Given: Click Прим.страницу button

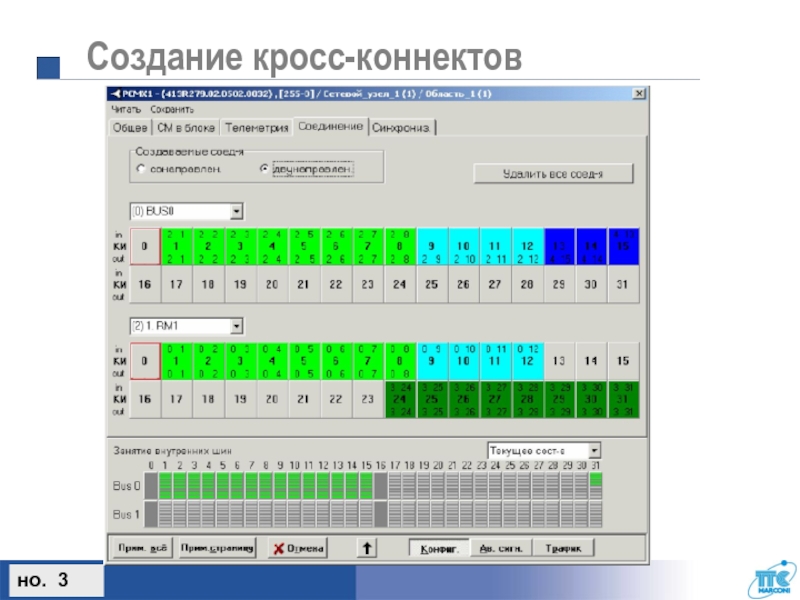Looking at the screenshot, I should point(217,548).
